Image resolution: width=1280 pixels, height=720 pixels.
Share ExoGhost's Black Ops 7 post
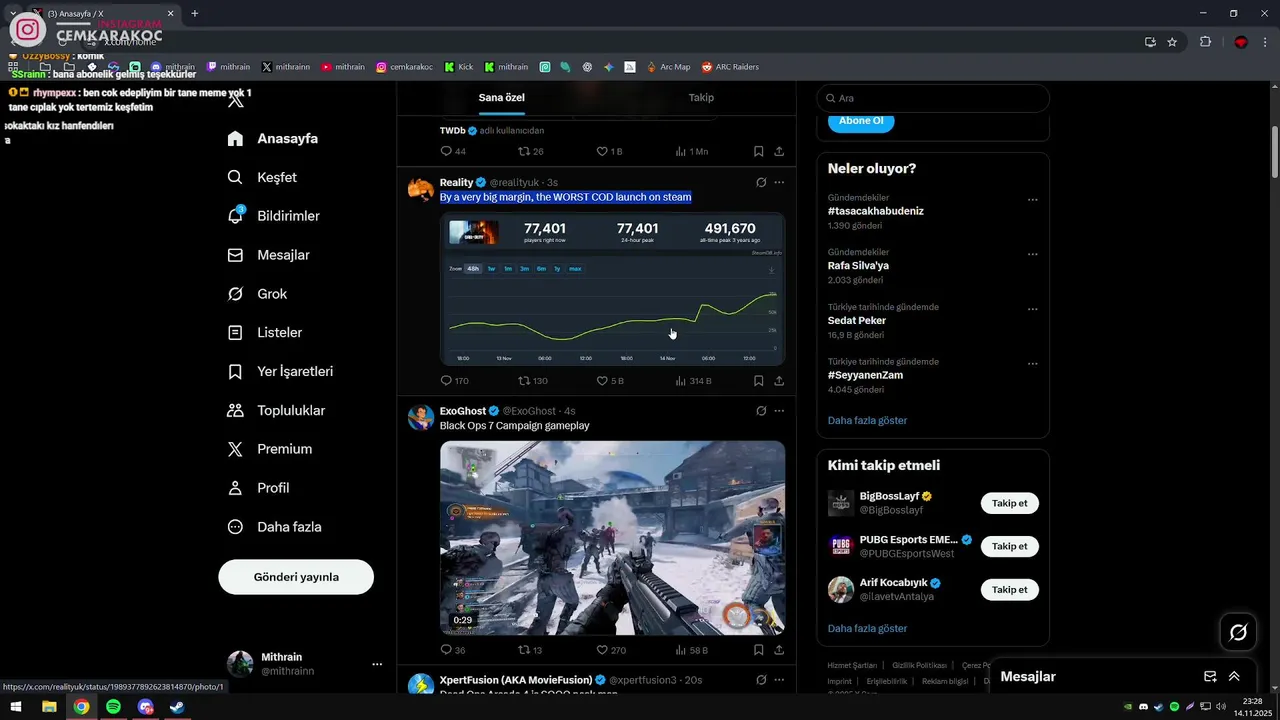[x=779, y=650]
